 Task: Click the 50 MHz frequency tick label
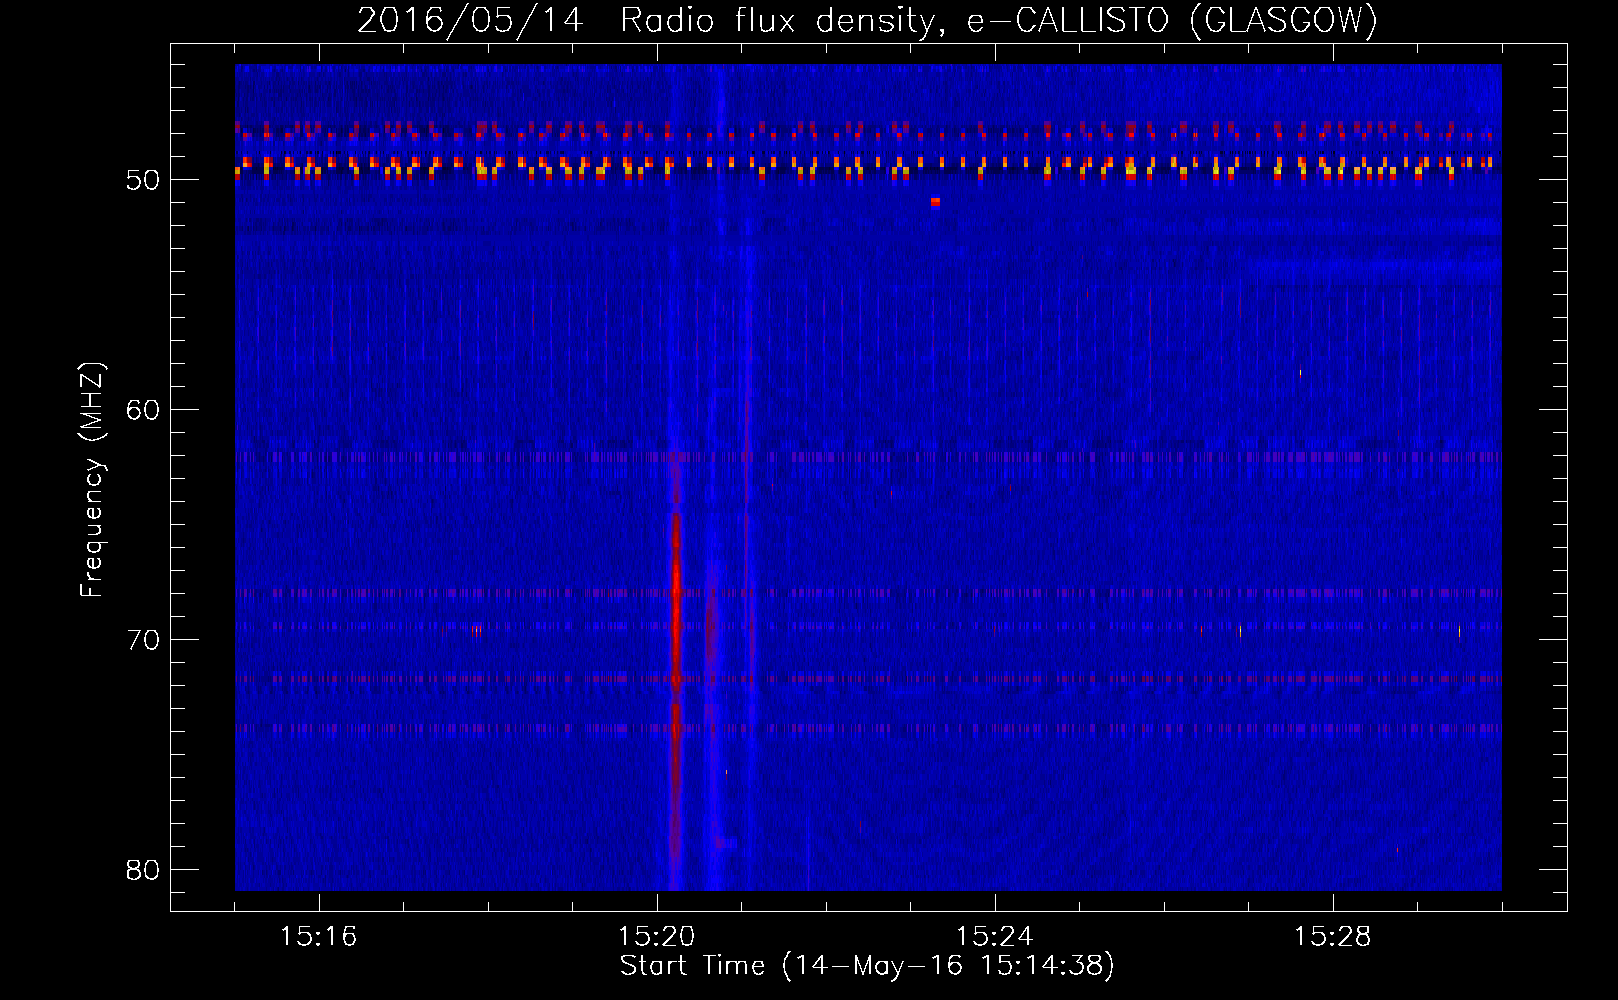[144, 180]
